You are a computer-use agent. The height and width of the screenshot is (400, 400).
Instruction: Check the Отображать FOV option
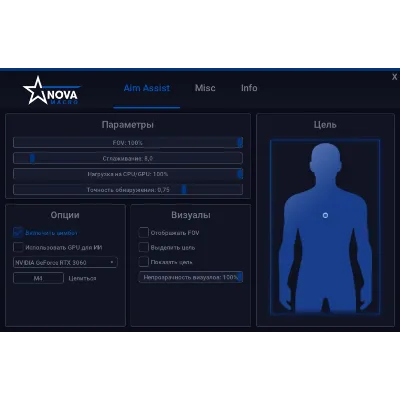coord(143,232)
